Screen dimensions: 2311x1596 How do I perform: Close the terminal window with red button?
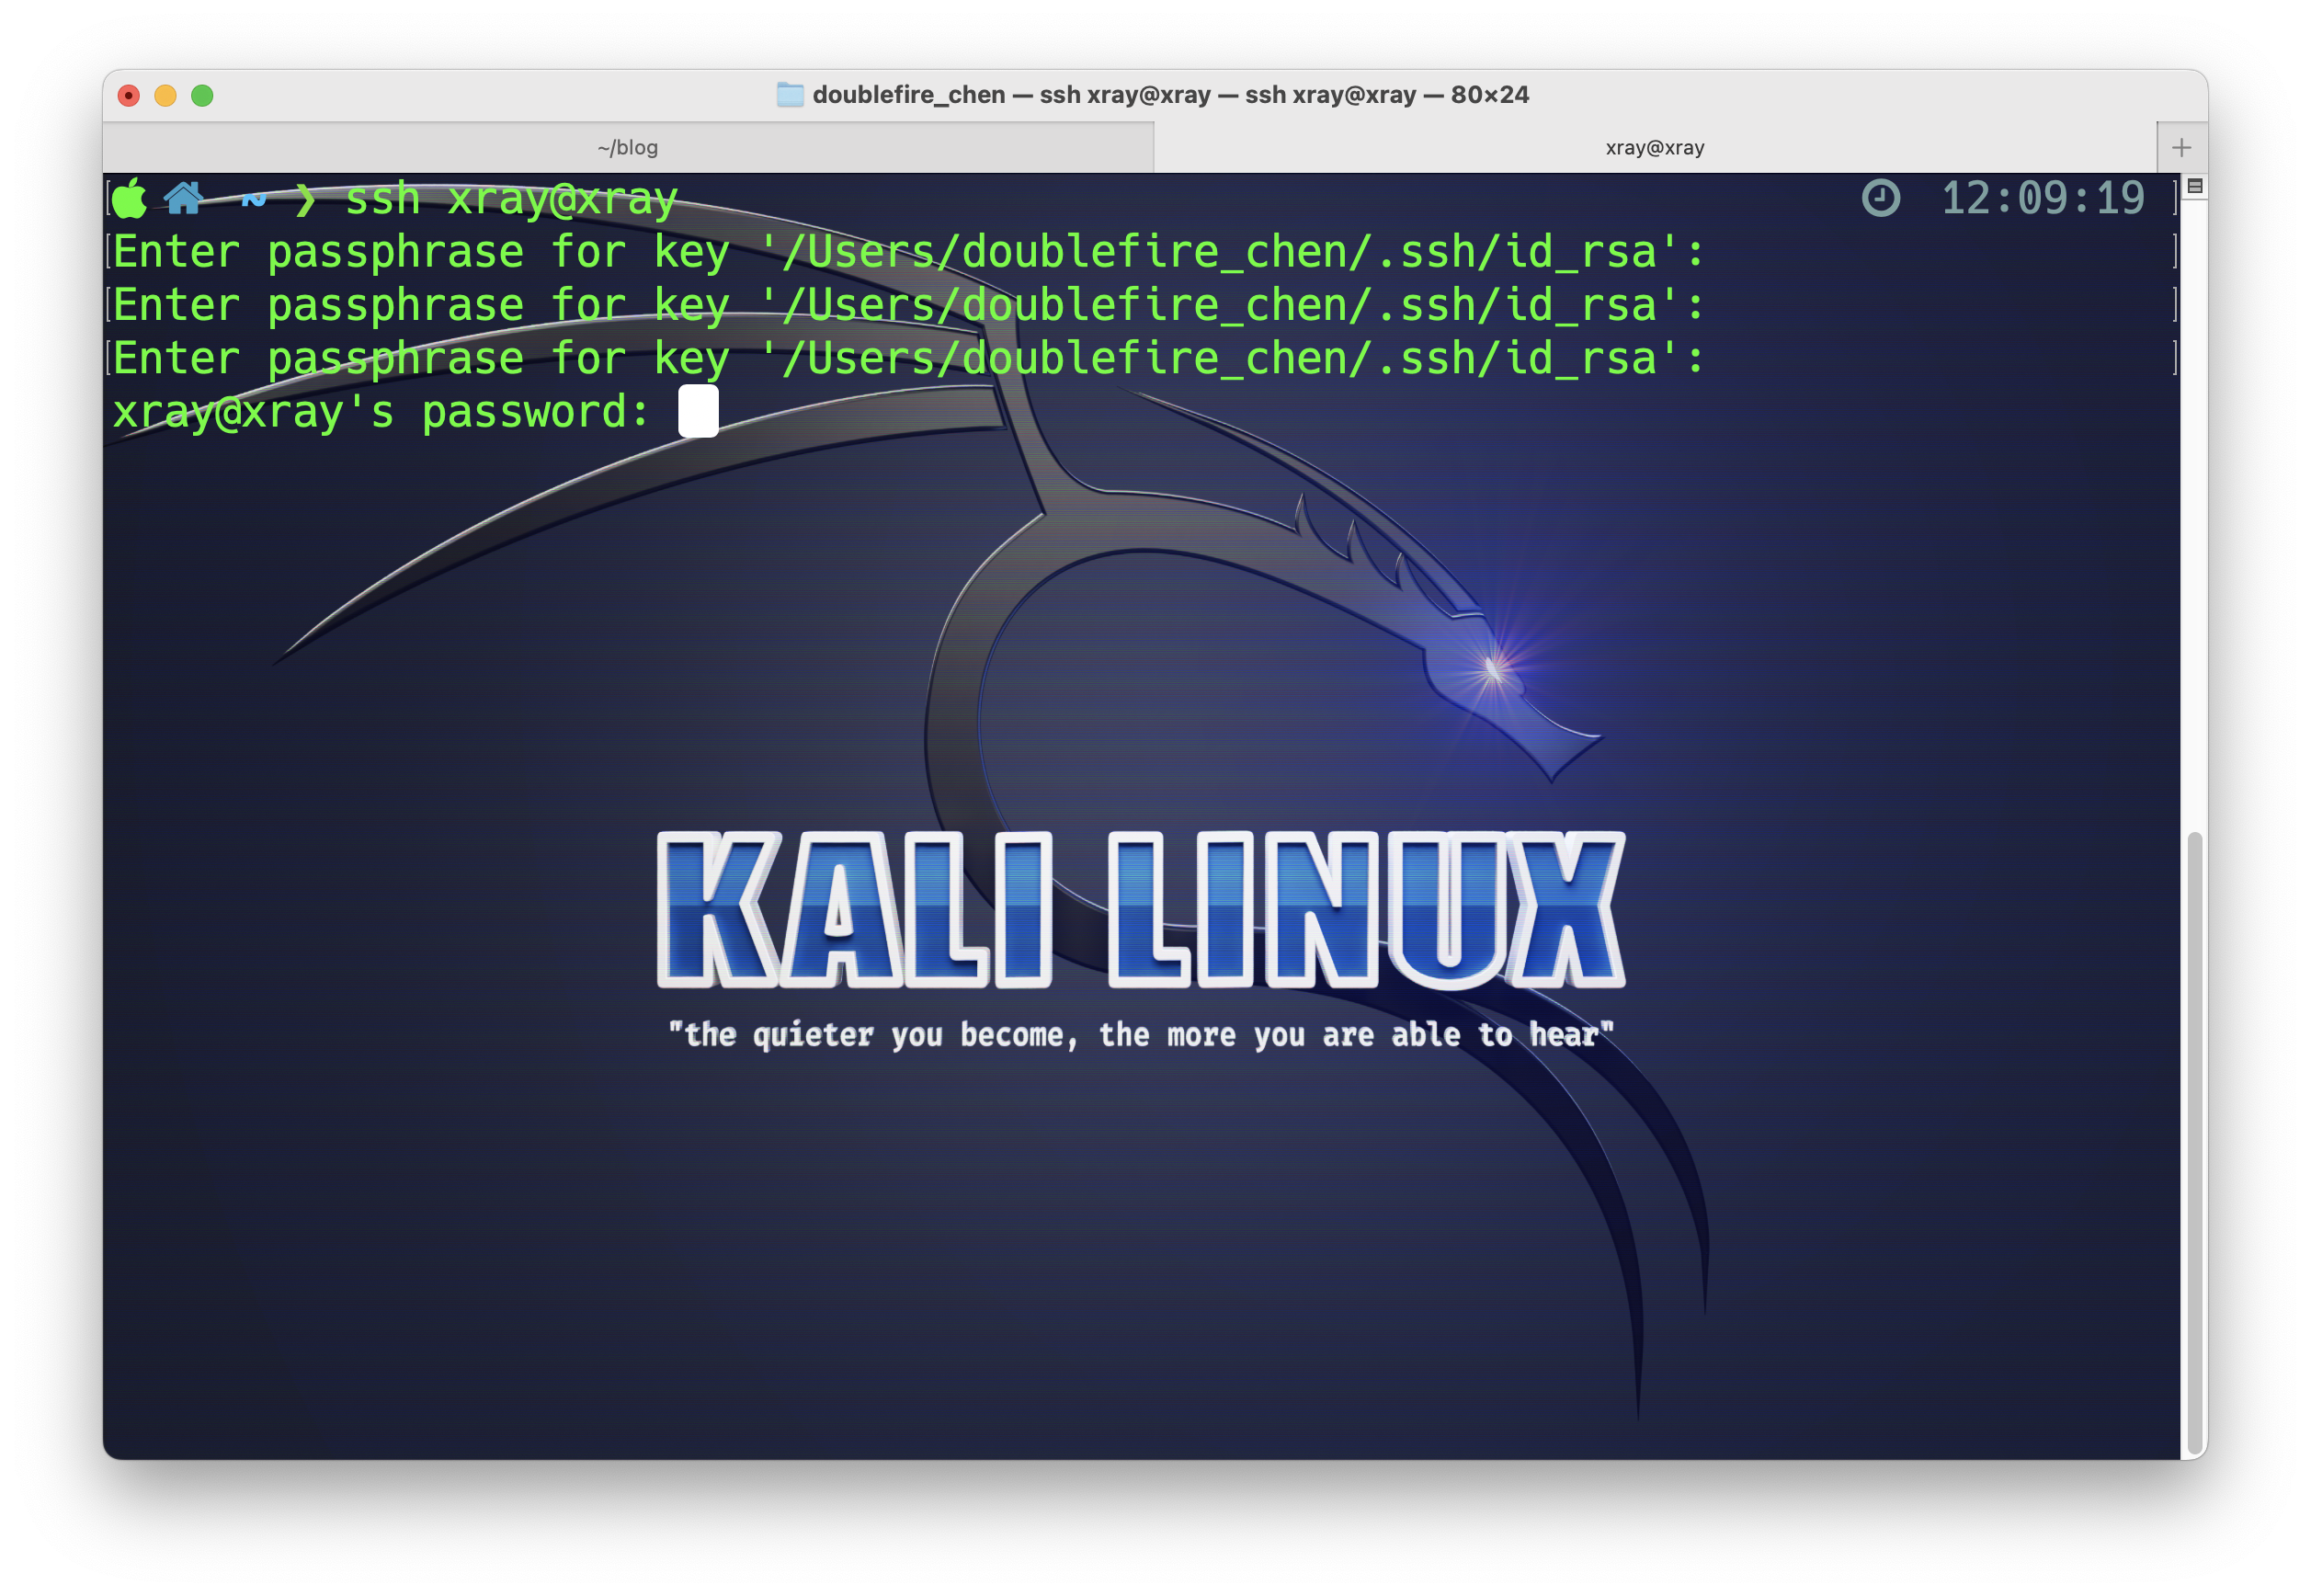(x=129, y=95)
